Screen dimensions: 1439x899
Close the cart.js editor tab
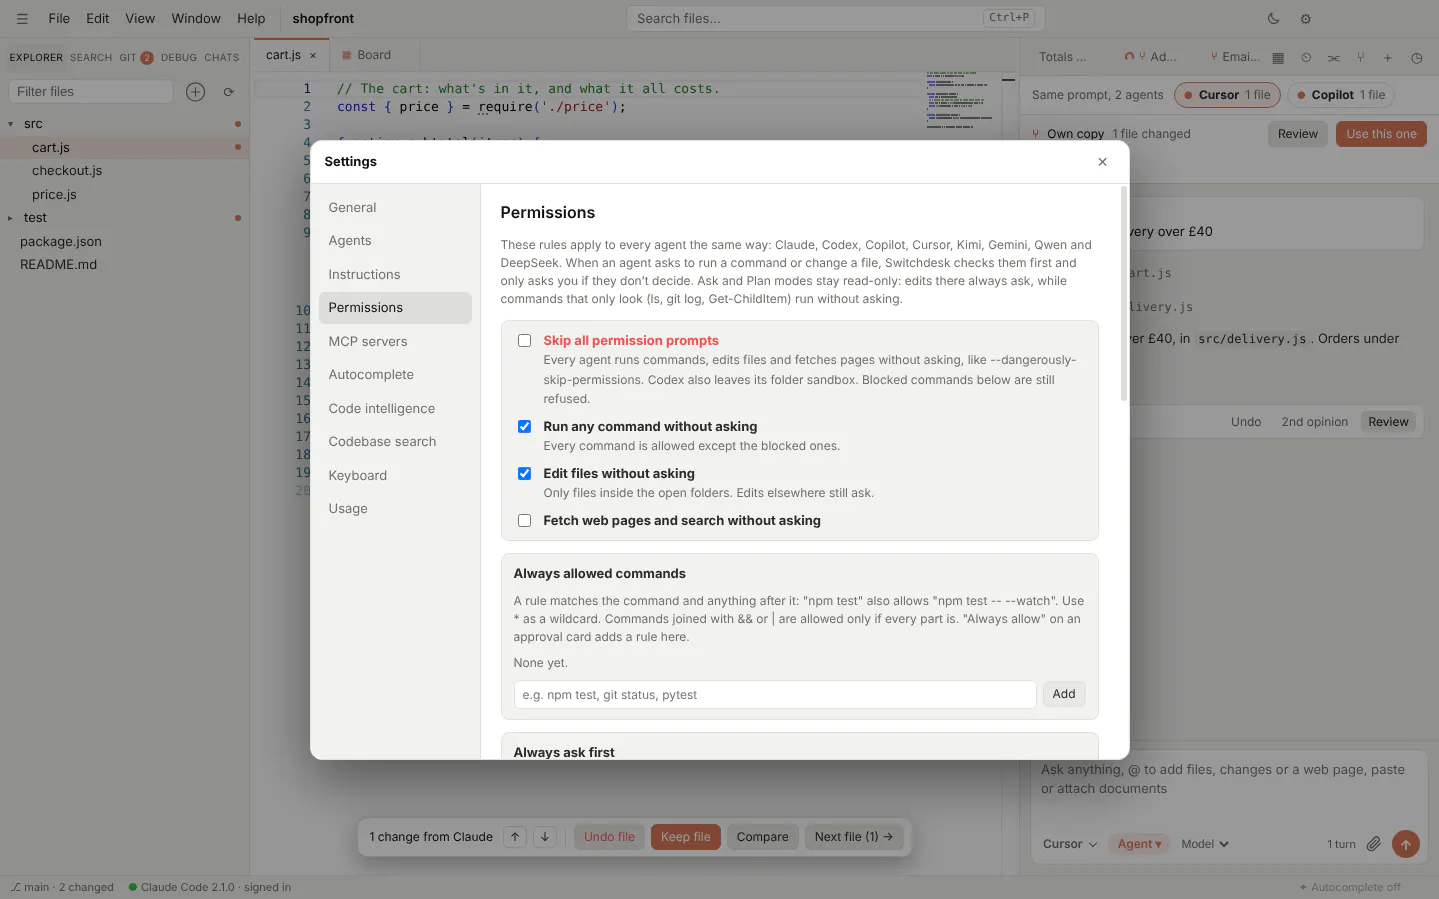[x=313, y=56]
